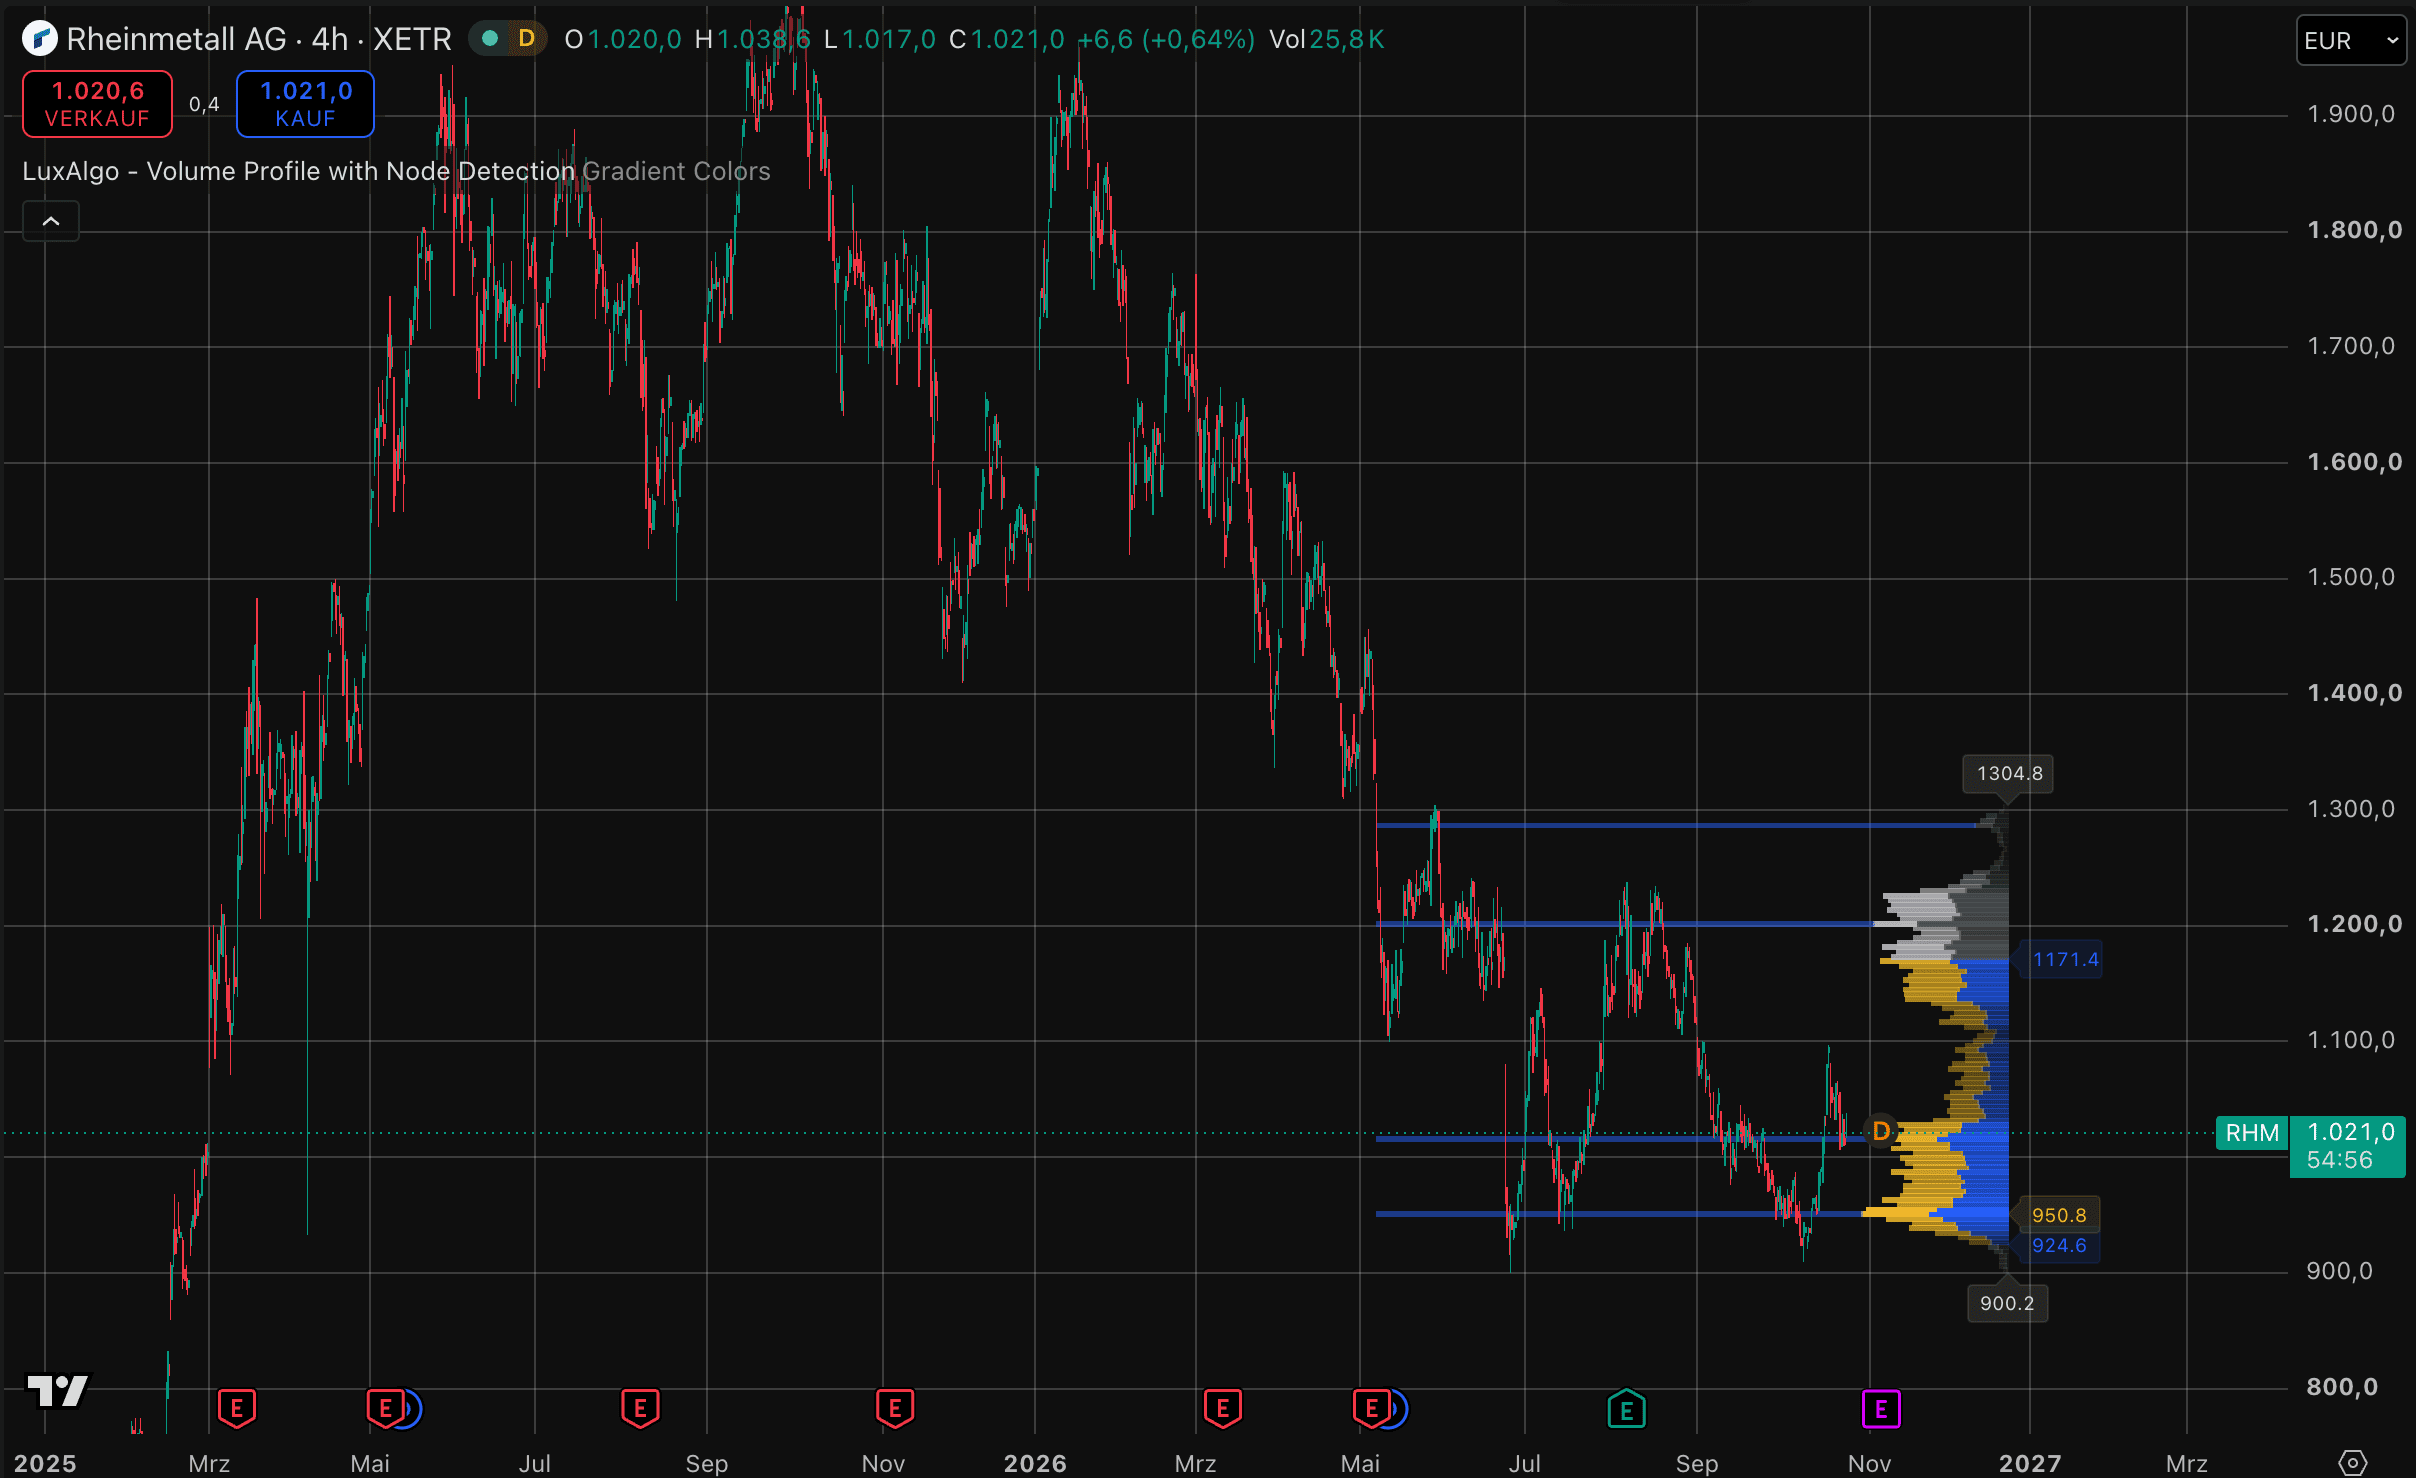Click the purple upcoming earnings E marker
The width and height of the screenshot is (2416, 1478).
click(1881, 1409)
